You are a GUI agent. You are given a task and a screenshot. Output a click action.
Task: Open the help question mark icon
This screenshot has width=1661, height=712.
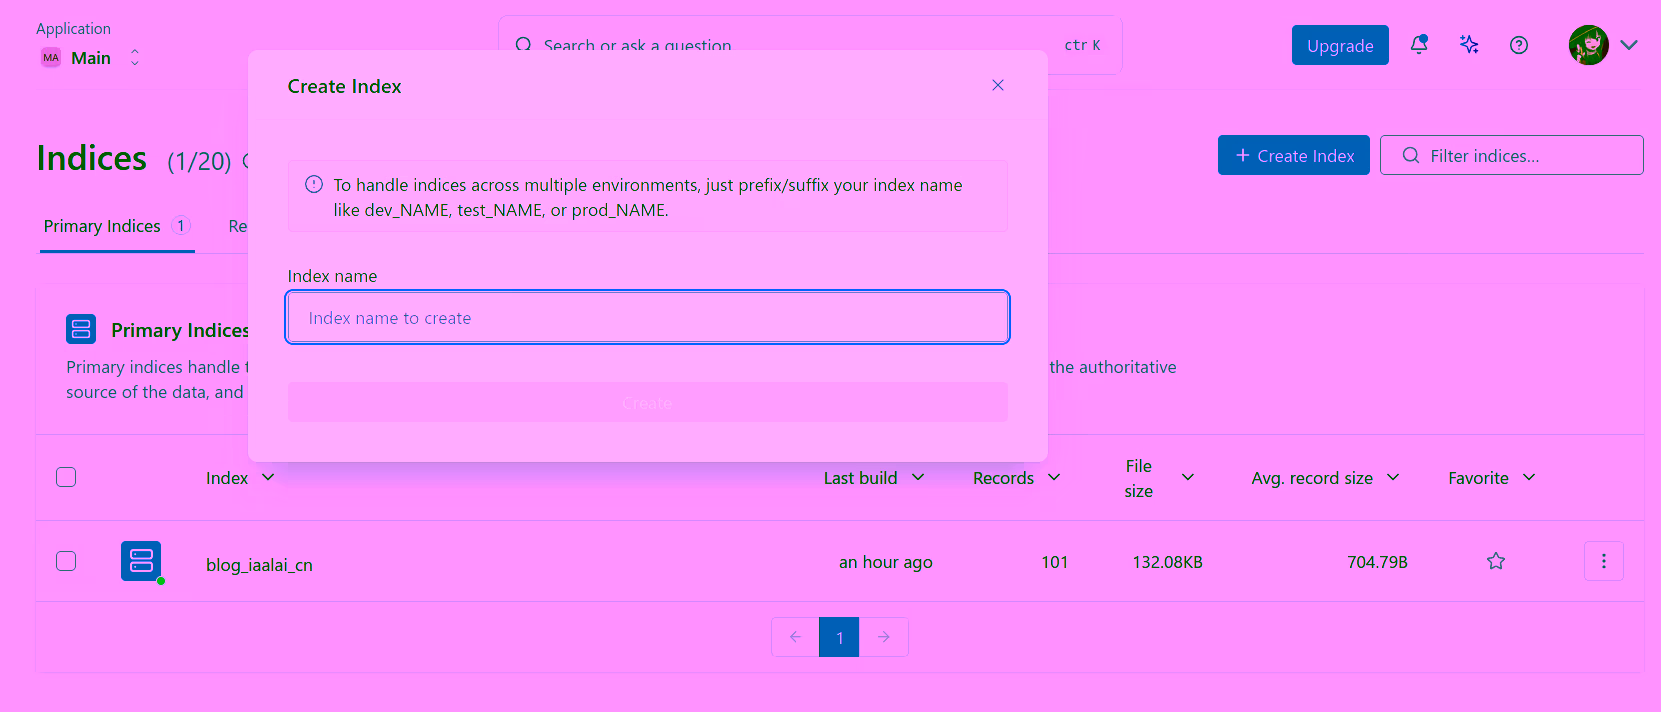(x=1519, y=44)
